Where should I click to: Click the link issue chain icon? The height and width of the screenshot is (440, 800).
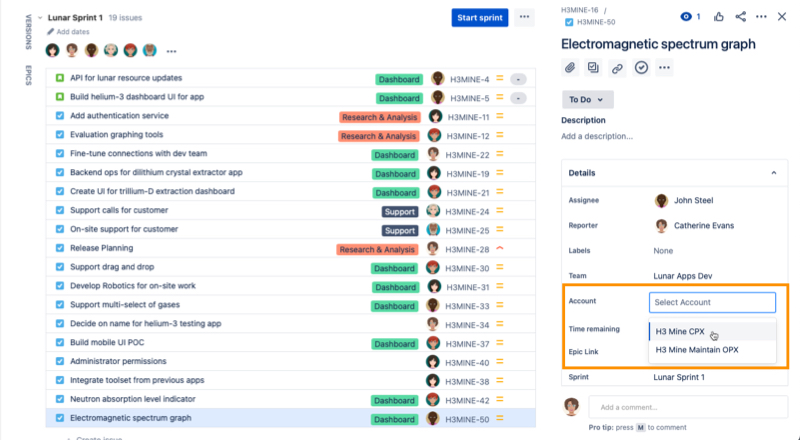point(618,68)
